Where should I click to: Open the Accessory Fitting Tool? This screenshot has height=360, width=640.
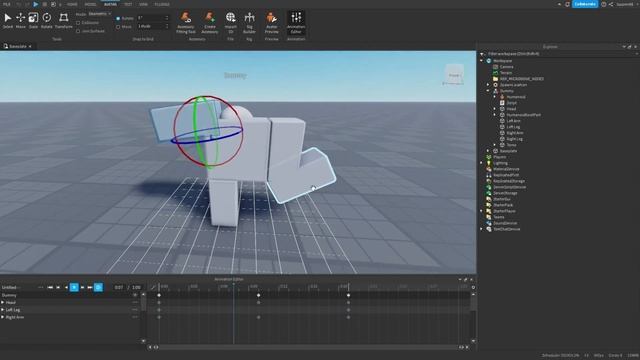186,22
